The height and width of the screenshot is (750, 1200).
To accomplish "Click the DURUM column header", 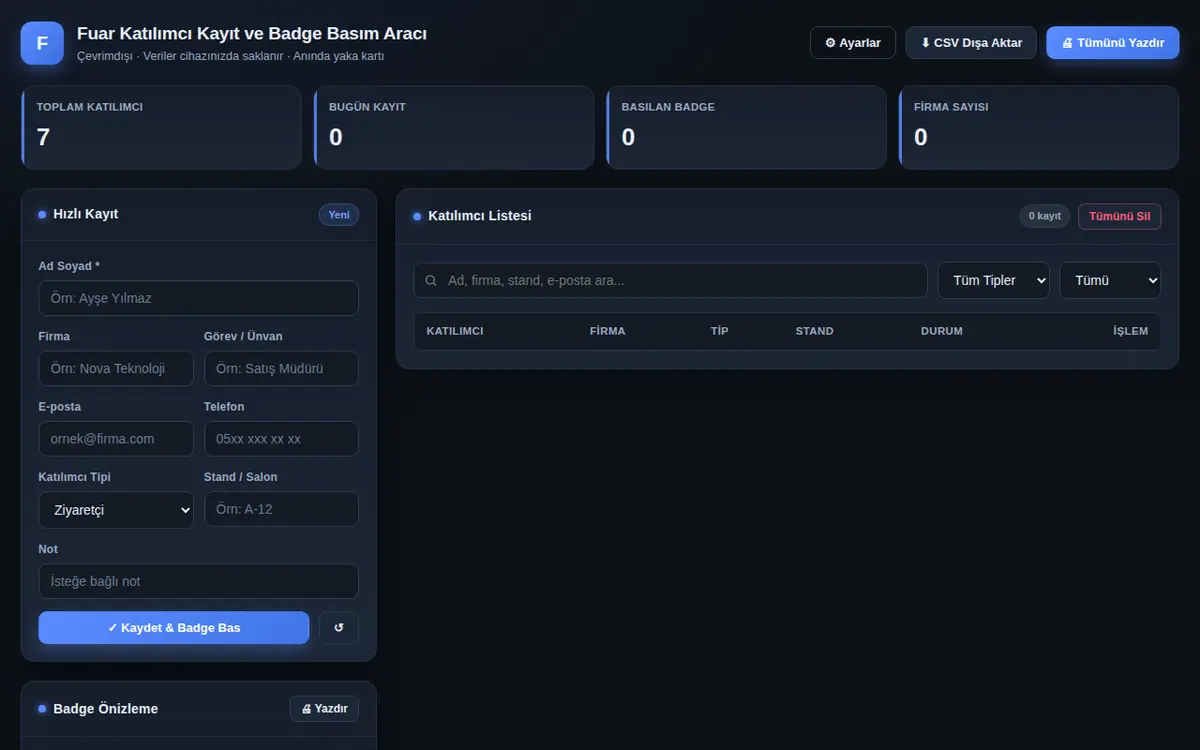I will [942, 331].
